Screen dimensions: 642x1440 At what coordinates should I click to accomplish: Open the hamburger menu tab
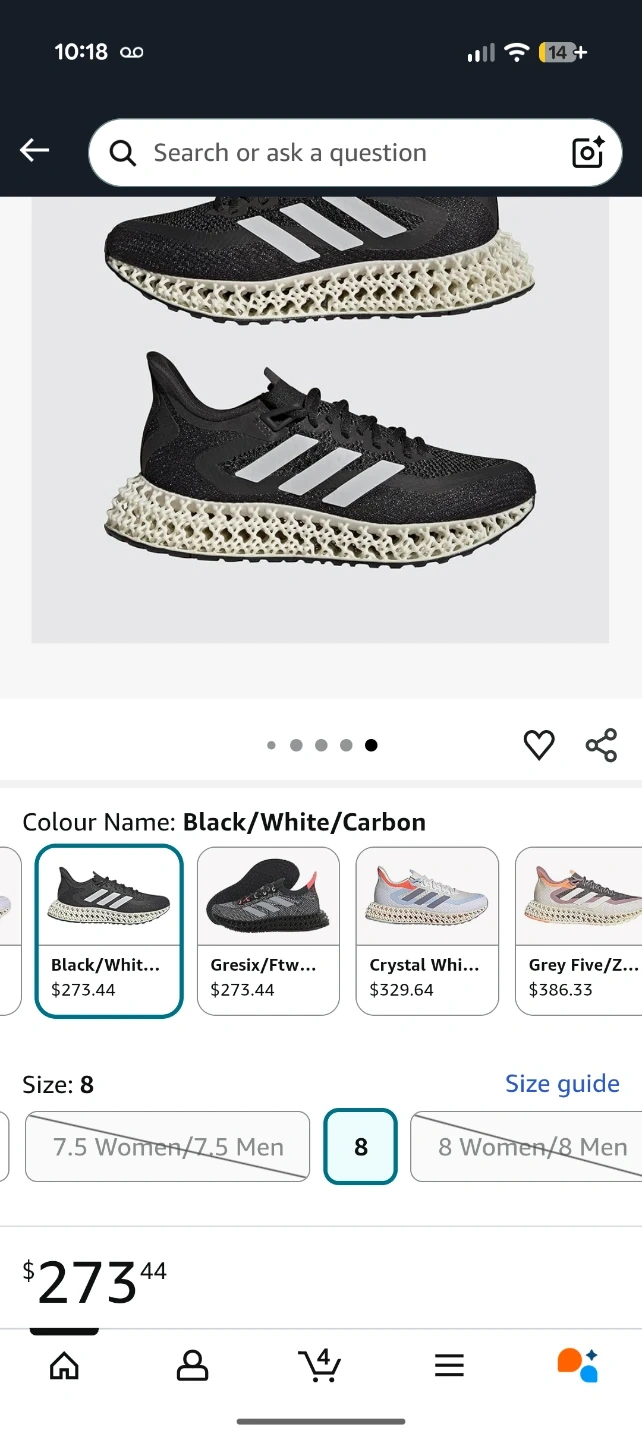pyautogui.click(x=449, y=1365)
